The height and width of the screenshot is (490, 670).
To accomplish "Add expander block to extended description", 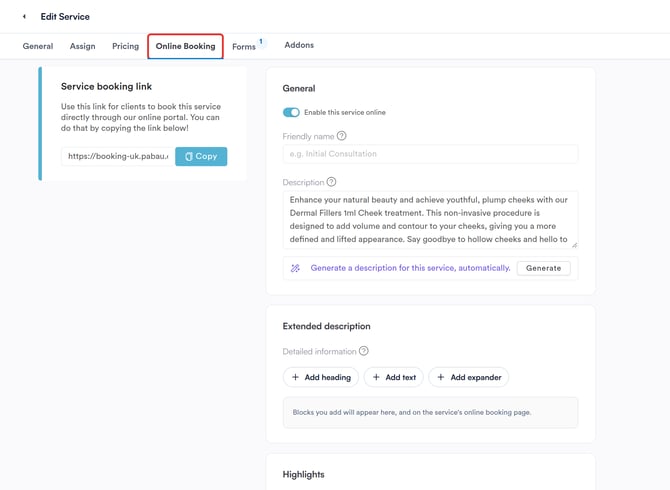I will pos(469,377).
